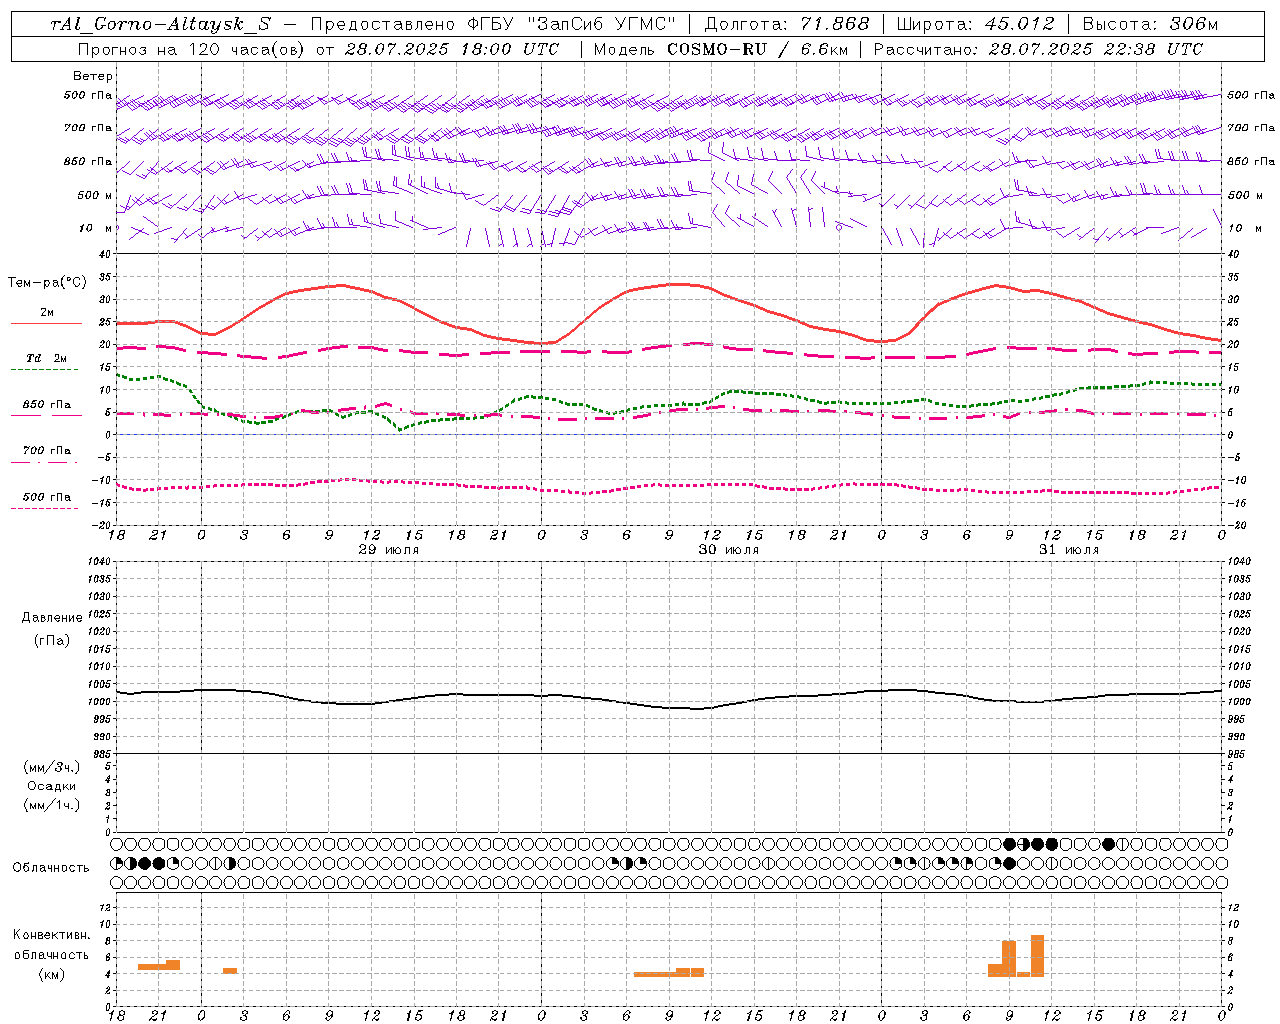Click the Модель COSMO-RU / 6.6км label
The width and height of the screenshot is (1280, 1024).
(721, 49)
